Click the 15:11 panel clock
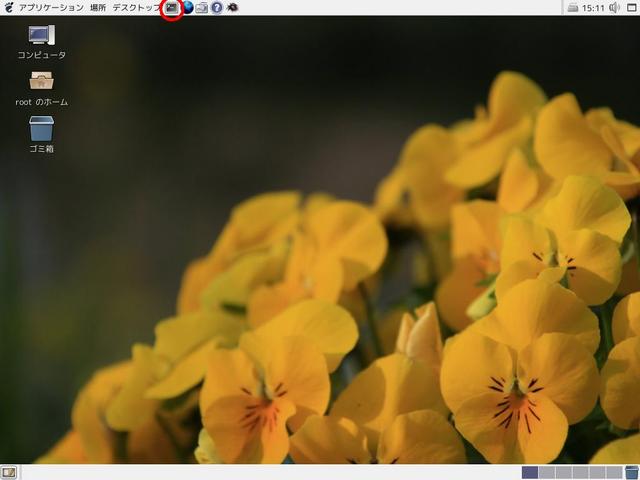 click(x=593, y=8)
